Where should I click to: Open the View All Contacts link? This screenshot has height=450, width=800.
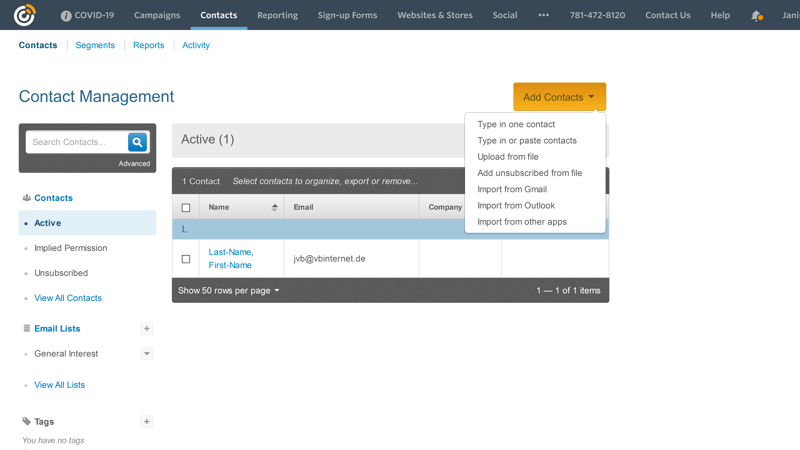68,298
